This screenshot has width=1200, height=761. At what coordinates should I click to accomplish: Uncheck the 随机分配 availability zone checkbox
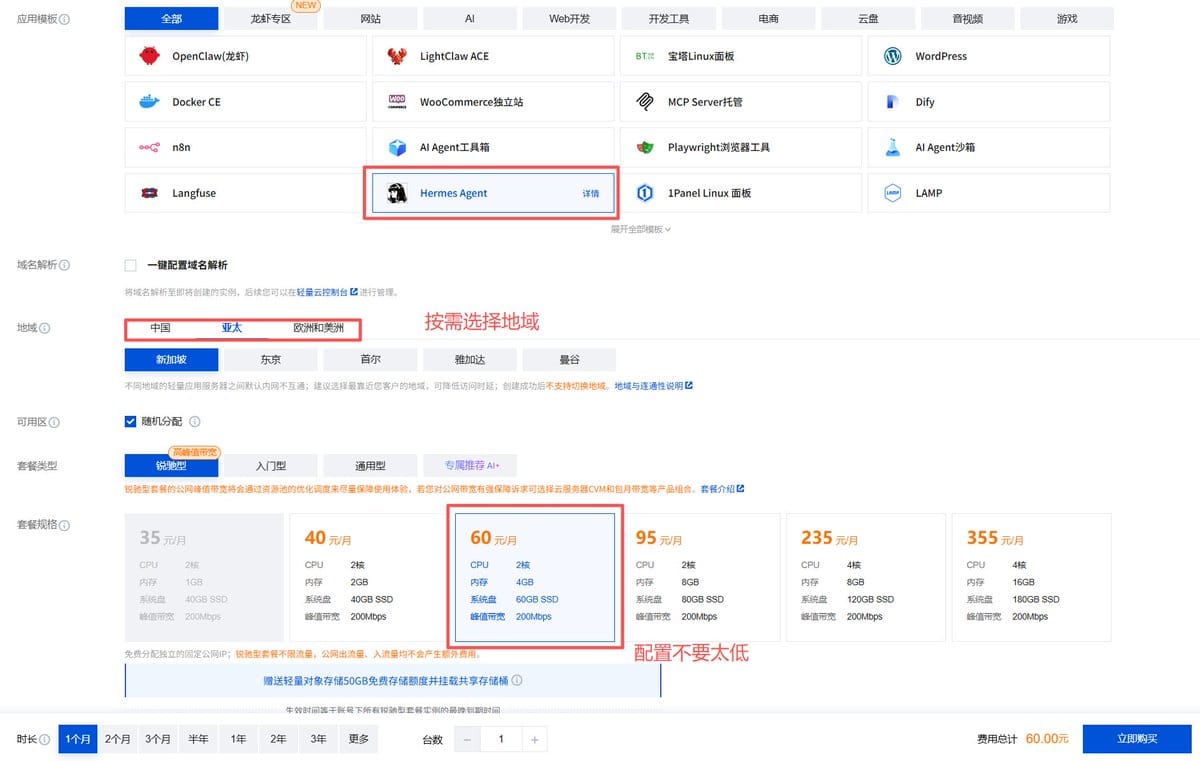coord(130,421)
